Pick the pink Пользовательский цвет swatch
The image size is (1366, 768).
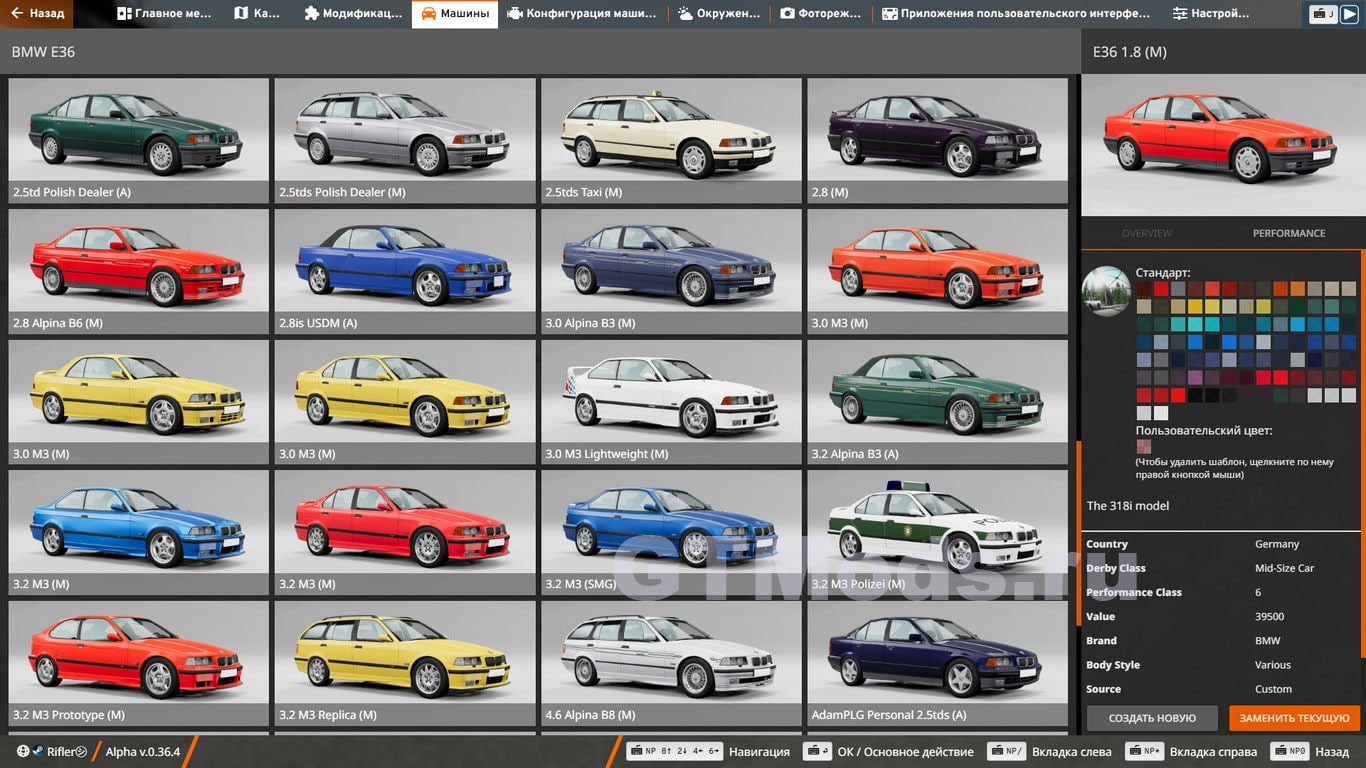point(1143,446)
